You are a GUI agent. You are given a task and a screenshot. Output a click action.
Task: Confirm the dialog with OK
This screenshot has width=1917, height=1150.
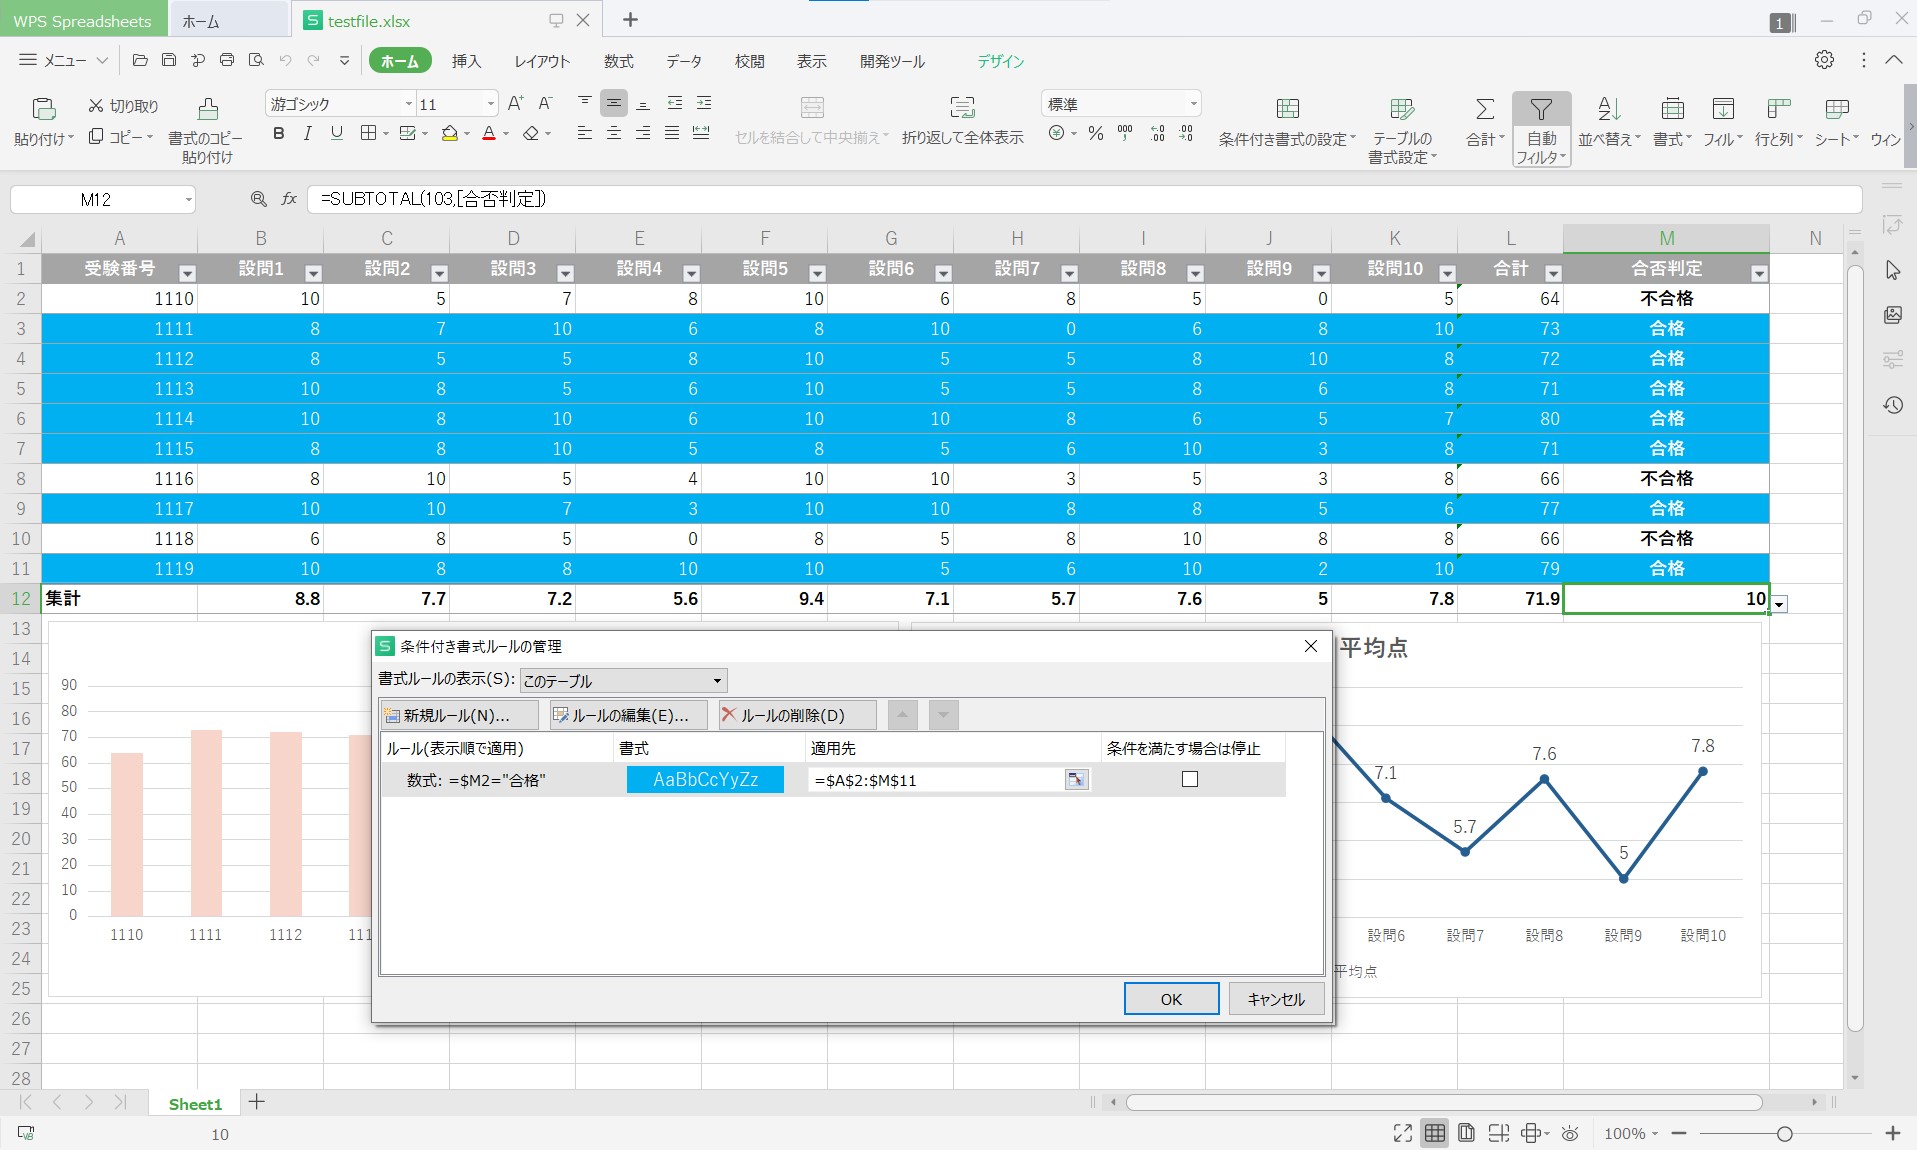(1171, 999)
